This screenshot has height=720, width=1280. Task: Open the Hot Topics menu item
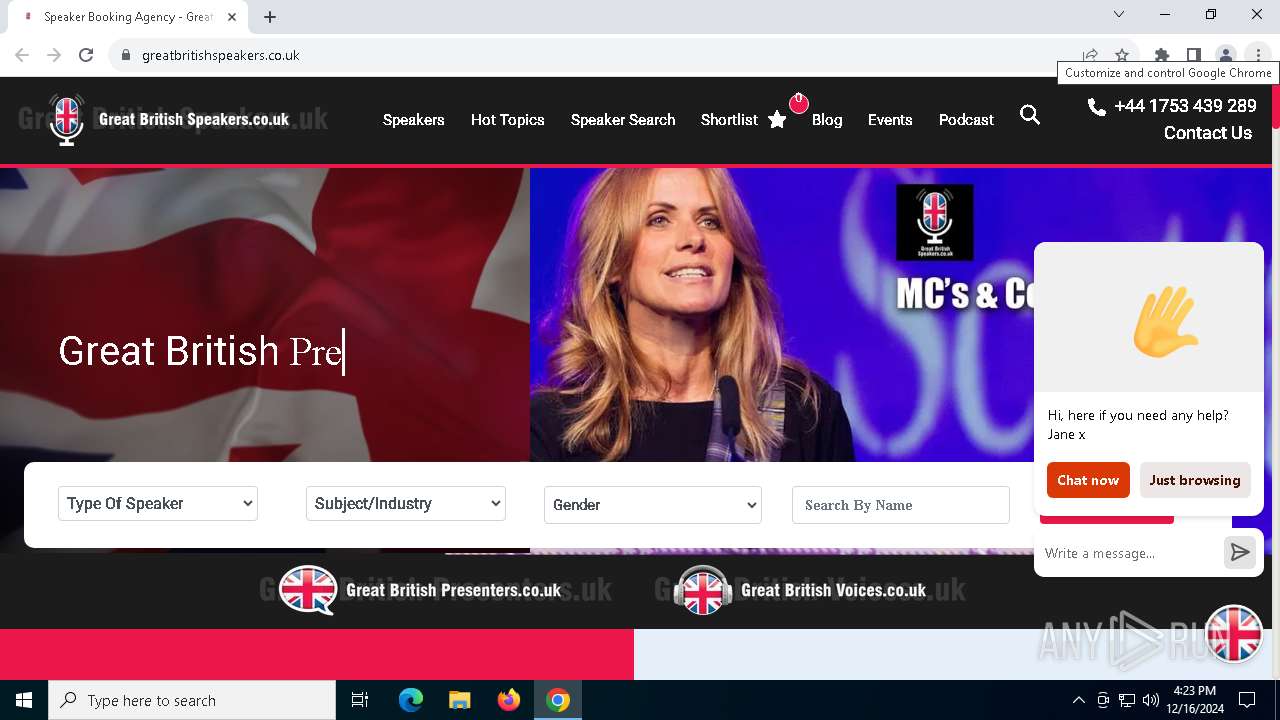pyautogui.click(x=508, y=120)
